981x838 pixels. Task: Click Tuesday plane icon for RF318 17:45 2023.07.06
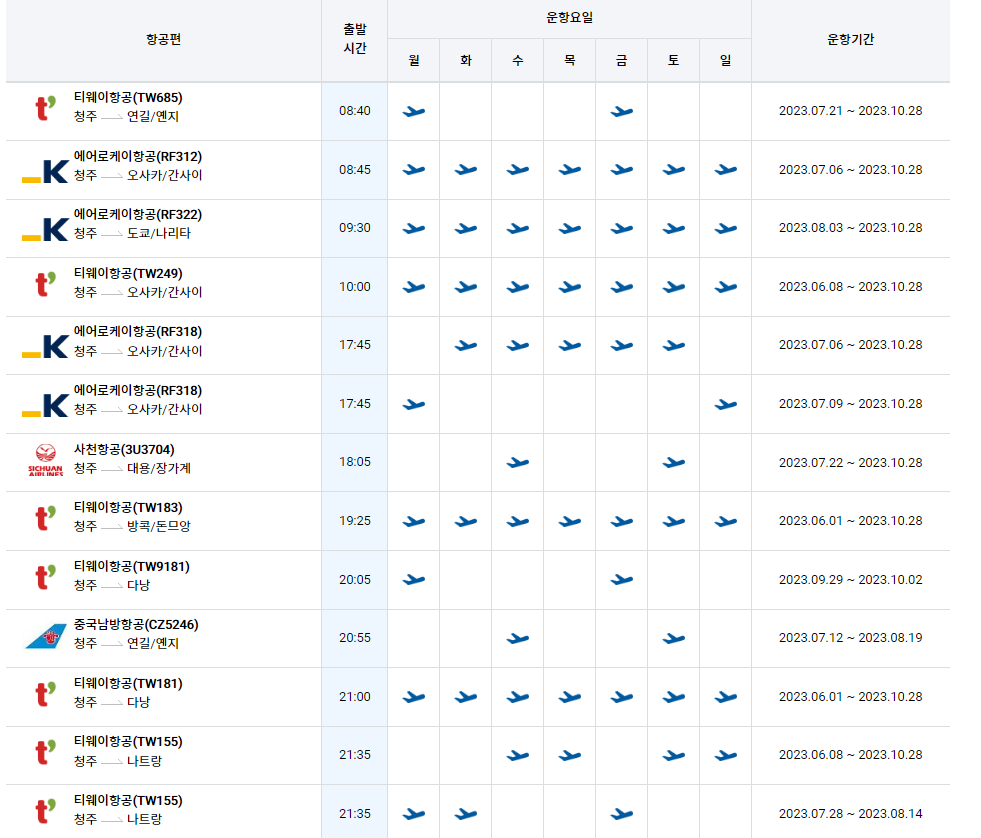pyautogui.click(x=465, y=345)
